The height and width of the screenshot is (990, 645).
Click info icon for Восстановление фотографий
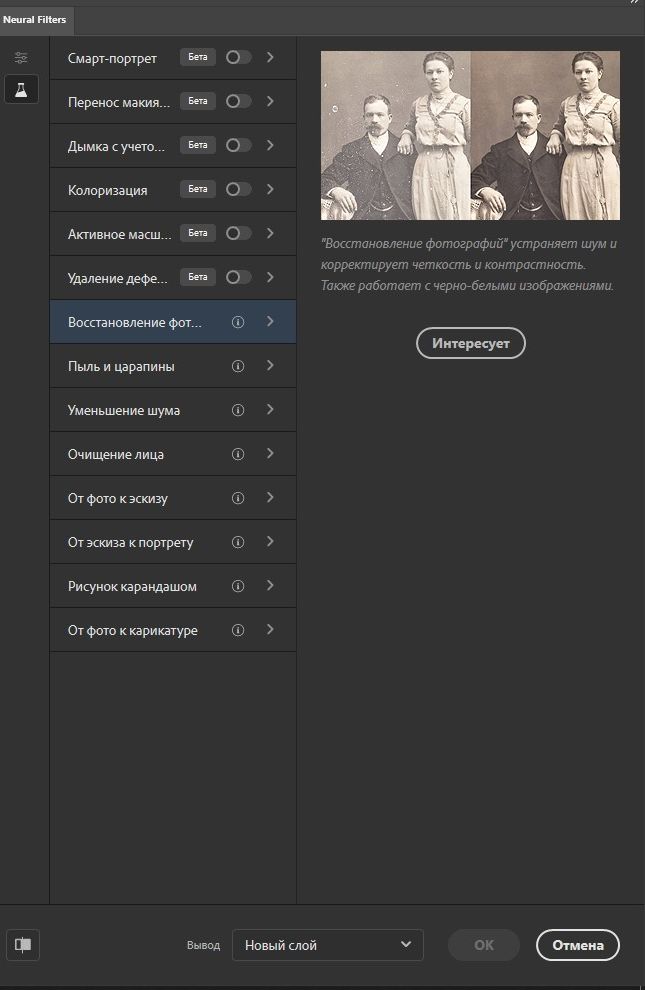[238, 322]
